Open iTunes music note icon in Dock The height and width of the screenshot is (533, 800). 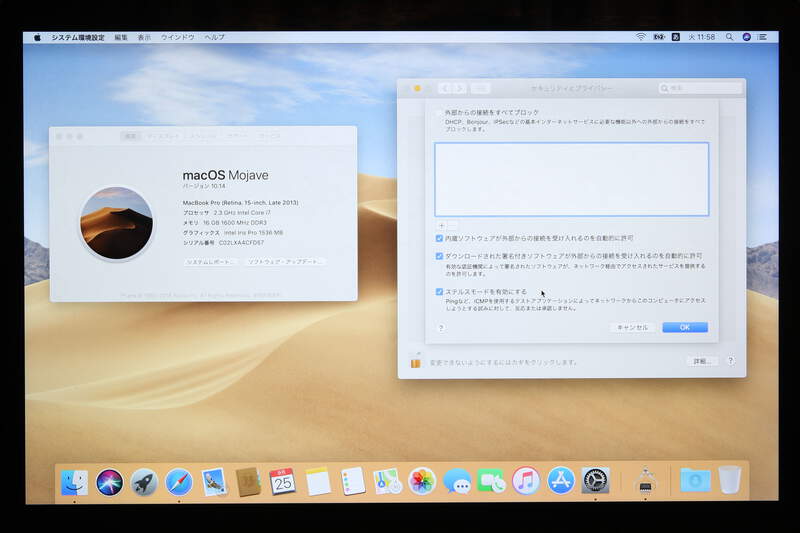526,480
